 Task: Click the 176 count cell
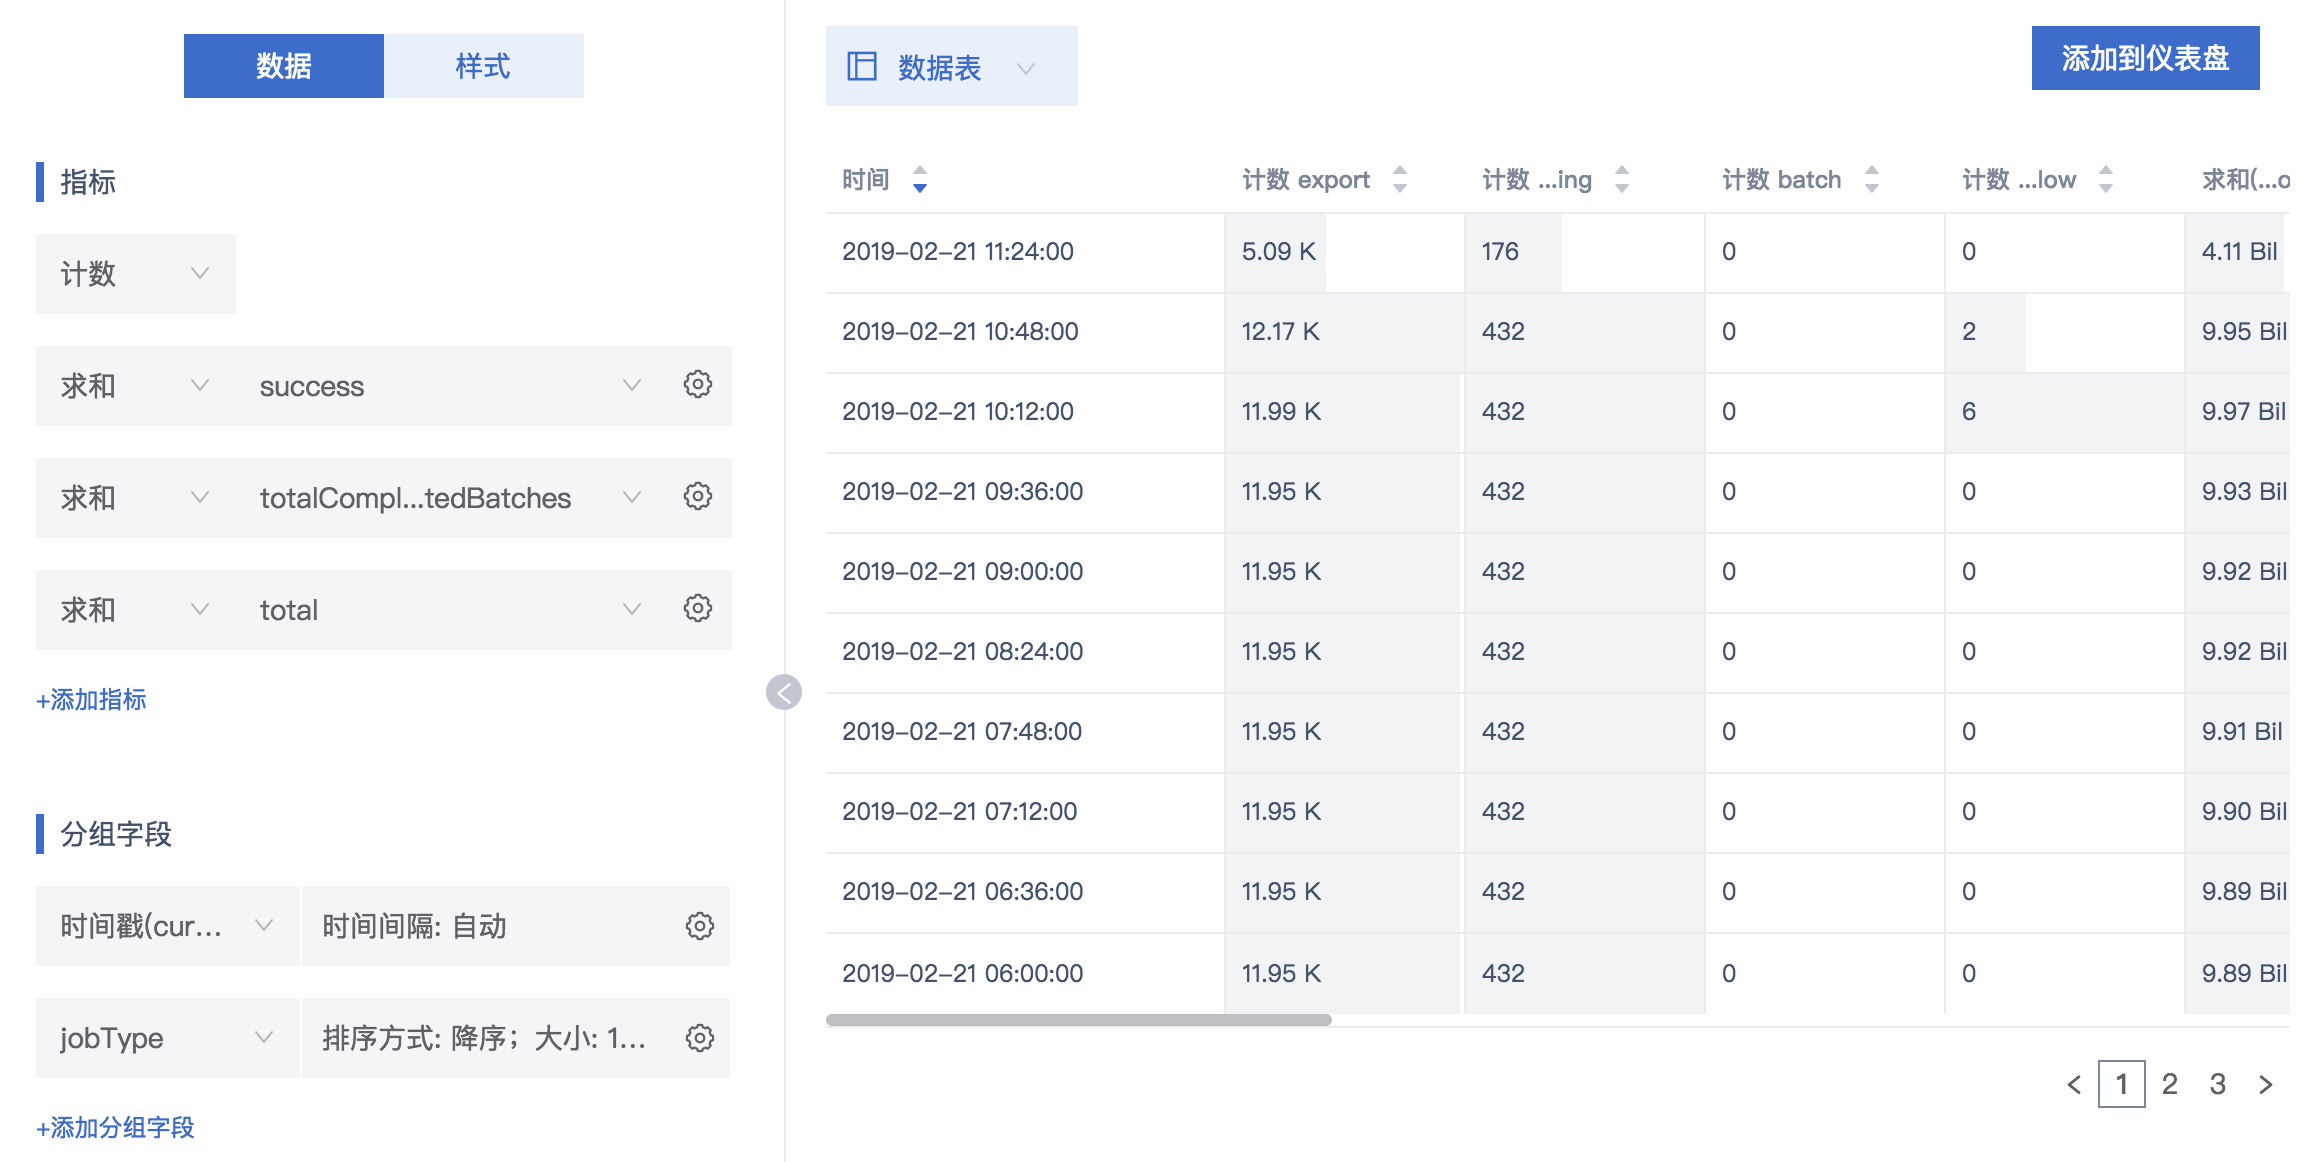(x=1584, y=252)
